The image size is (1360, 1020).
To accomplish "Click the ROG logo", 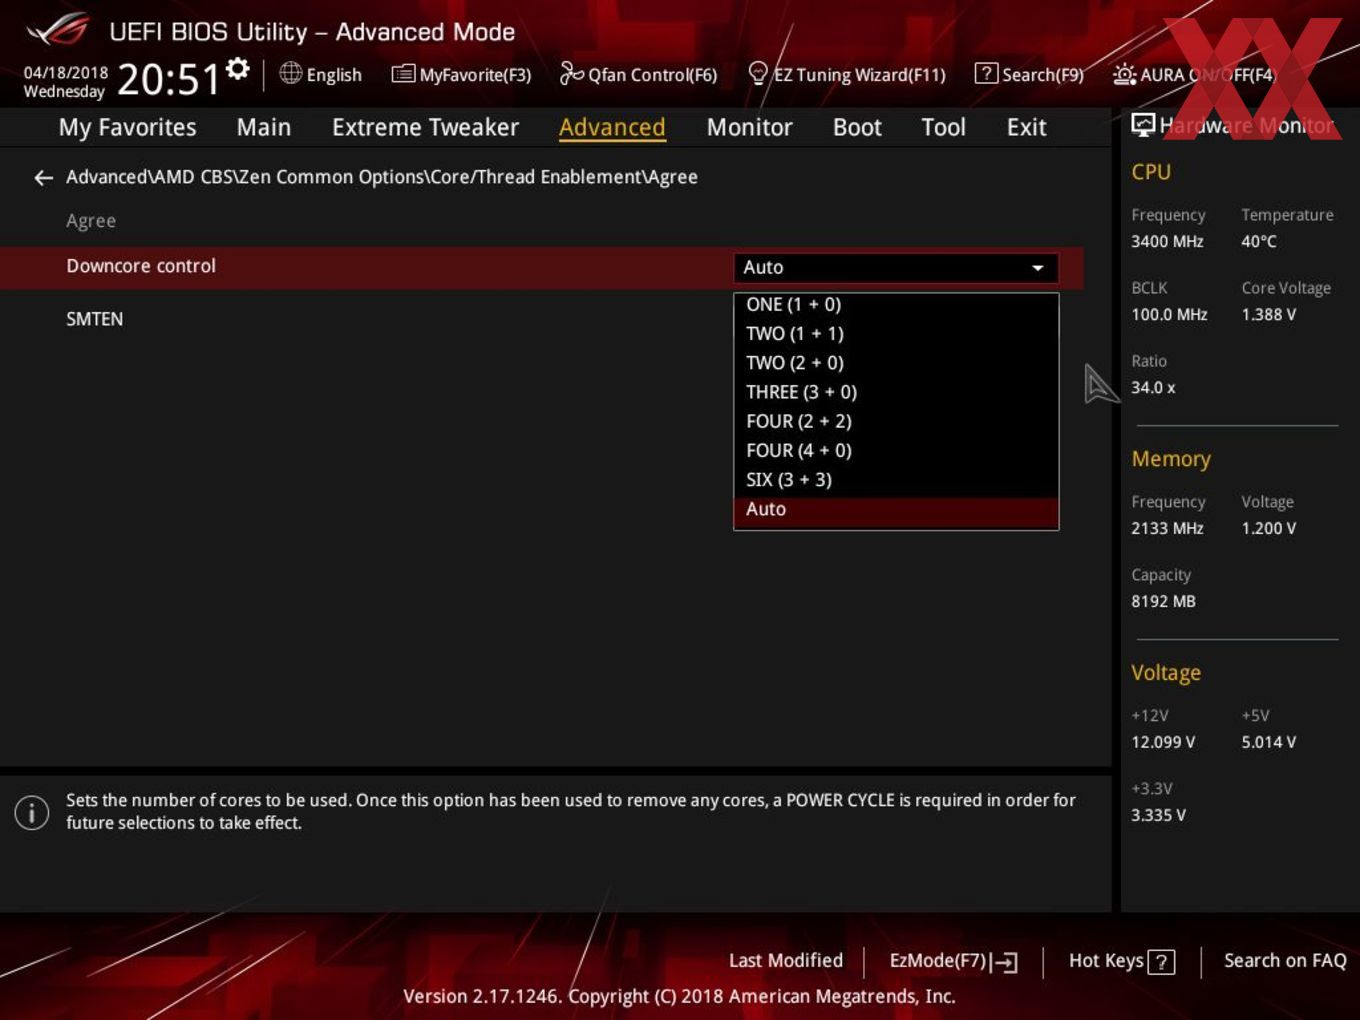I will pos(58,30).
